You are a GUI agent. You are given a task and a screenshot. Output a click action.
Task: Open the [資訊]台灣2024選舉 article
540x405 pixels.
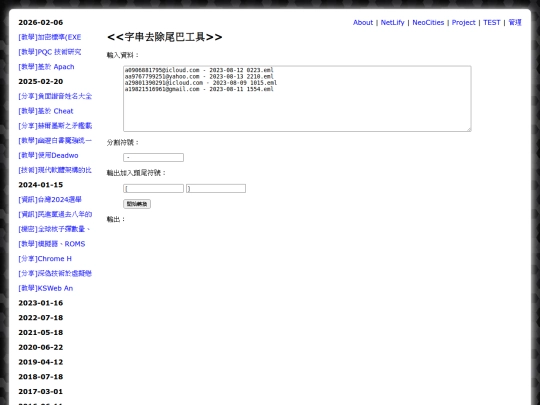click(50, 199)
